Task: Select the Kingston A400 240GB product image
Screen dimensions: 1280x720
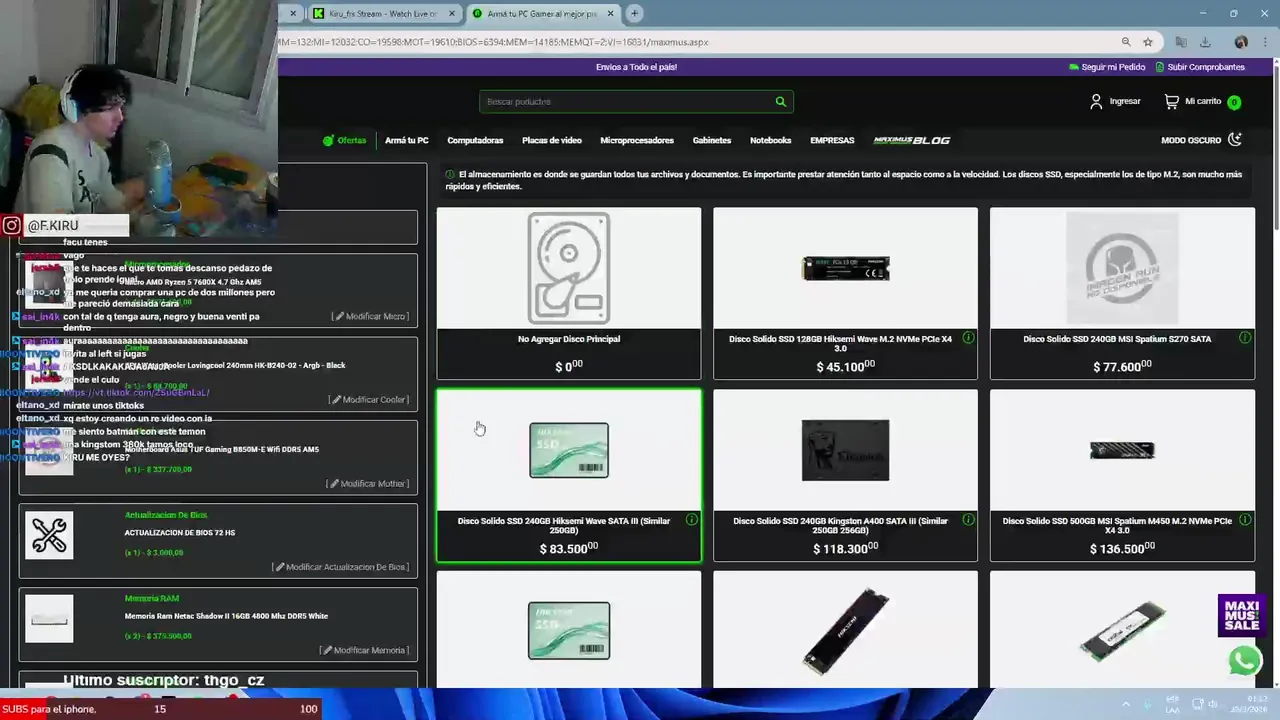Action: 845,450
